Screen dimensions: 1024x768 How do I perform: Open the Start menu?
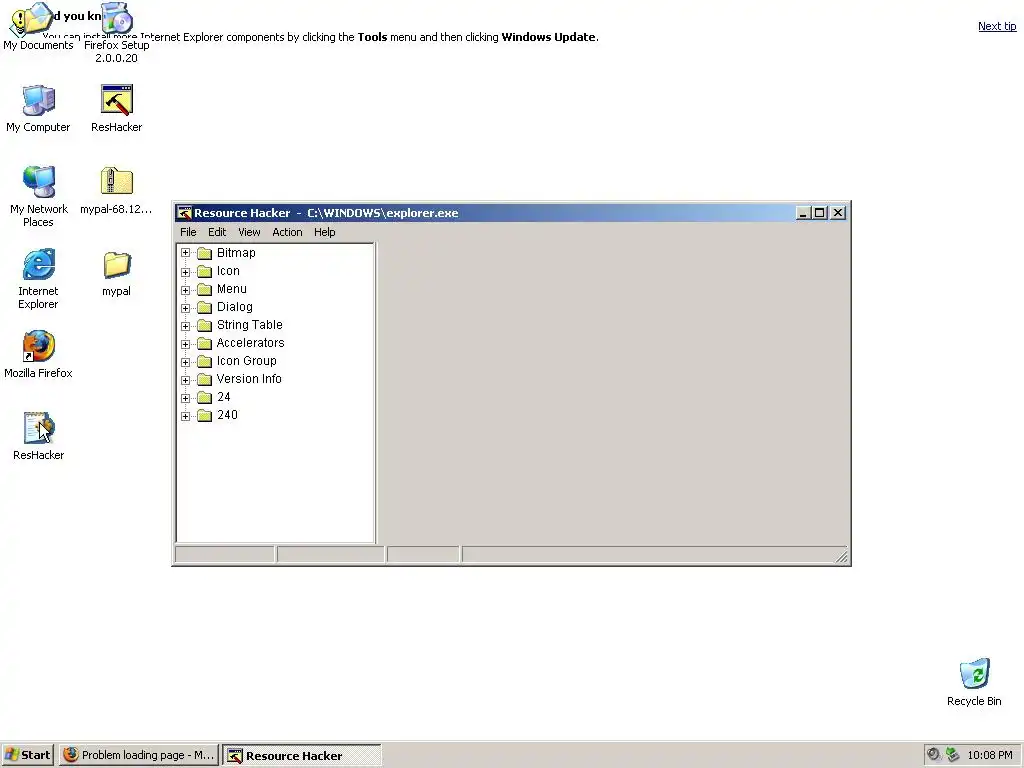coord(28,755)
